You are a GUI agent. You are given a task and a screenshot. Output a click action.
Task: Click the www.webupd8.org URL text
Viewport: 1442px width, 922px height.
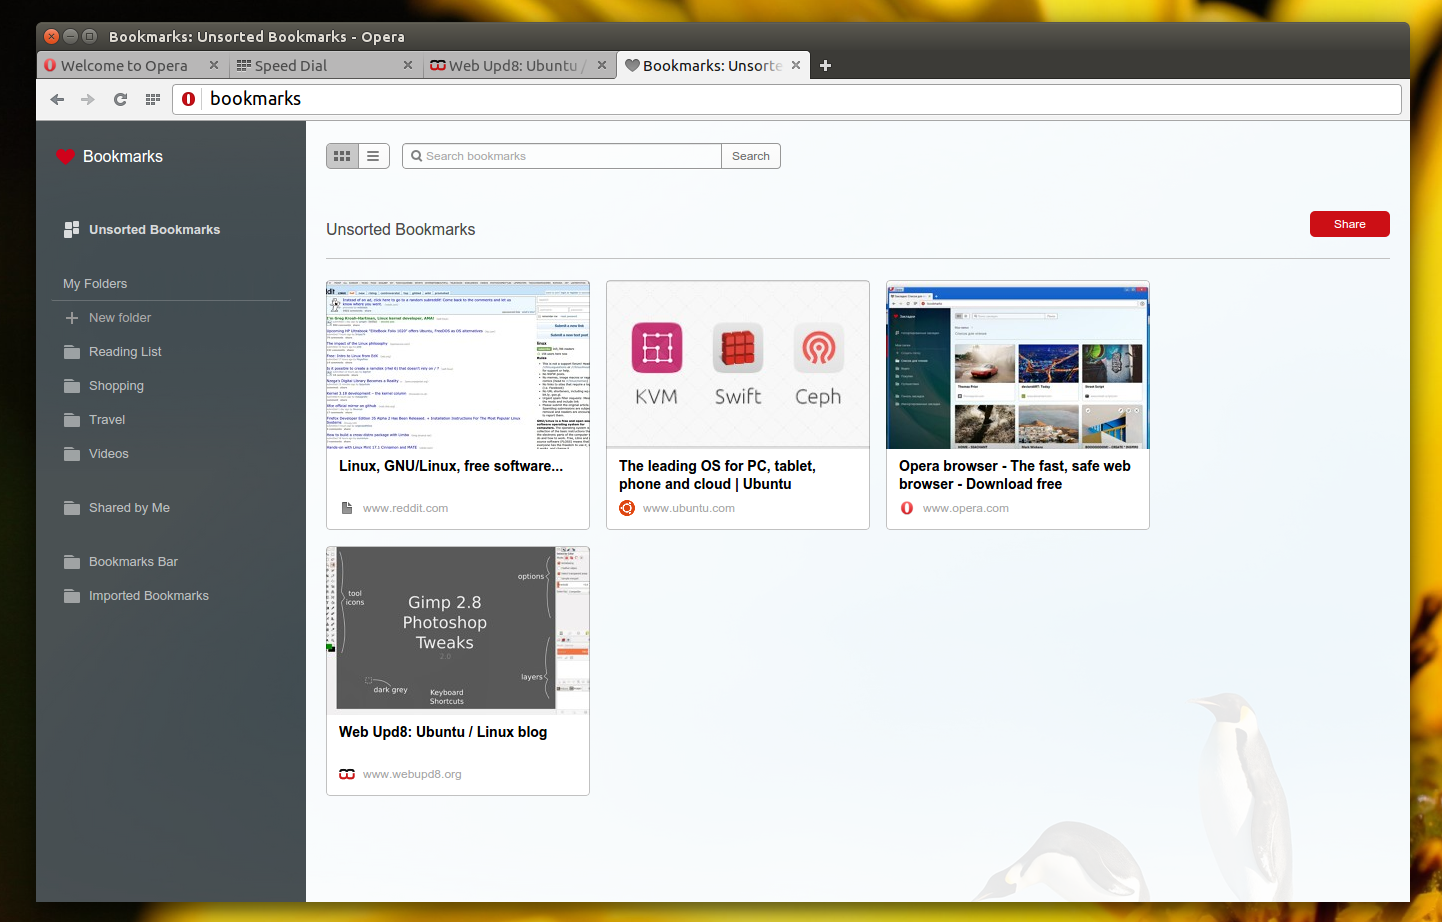(x=412, y=774)
